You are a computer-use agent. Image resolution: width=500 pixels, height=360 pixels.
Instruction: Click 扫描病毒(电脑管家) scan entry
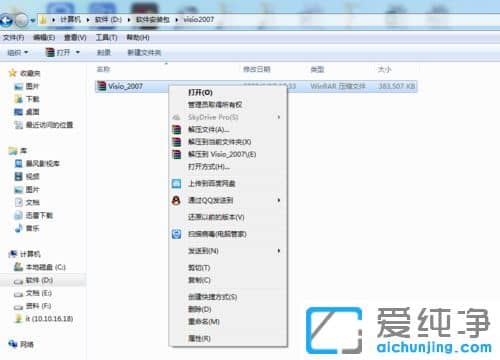[x=228, y=234]
